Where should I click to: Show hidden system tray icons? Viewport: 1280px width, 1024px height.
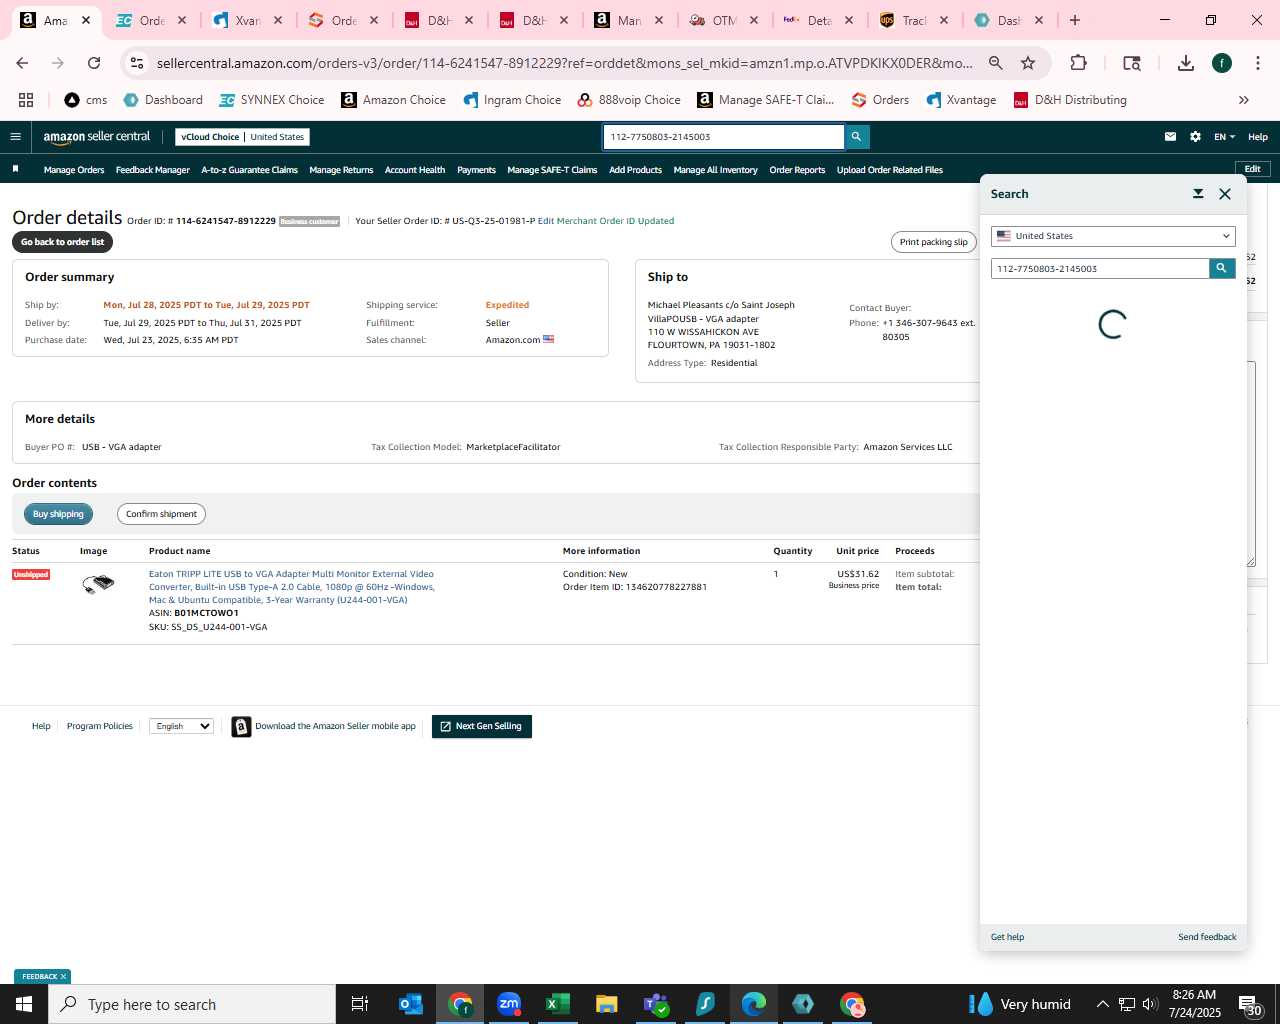pyautogui.click(x=1102, y=1004)
